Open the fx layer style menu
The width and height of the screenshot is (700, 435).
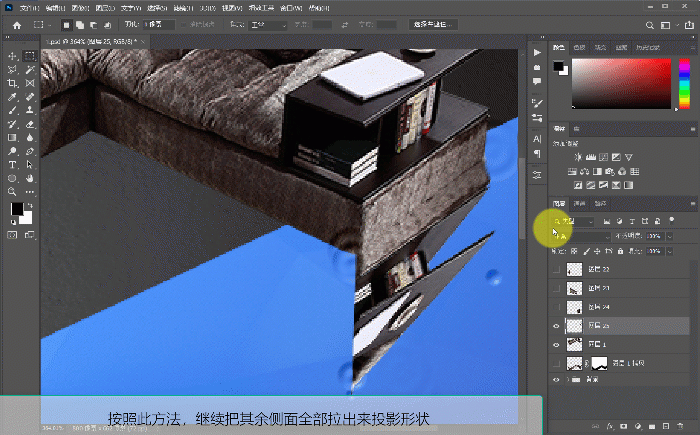[x=609, y=427]
